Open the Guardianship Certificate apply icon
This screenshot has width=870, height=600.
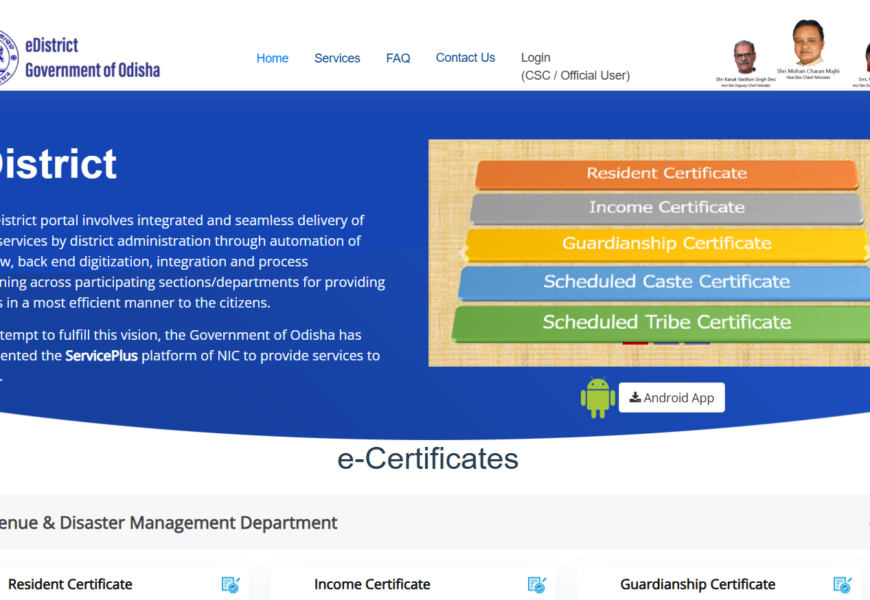(x=842, y=585)
